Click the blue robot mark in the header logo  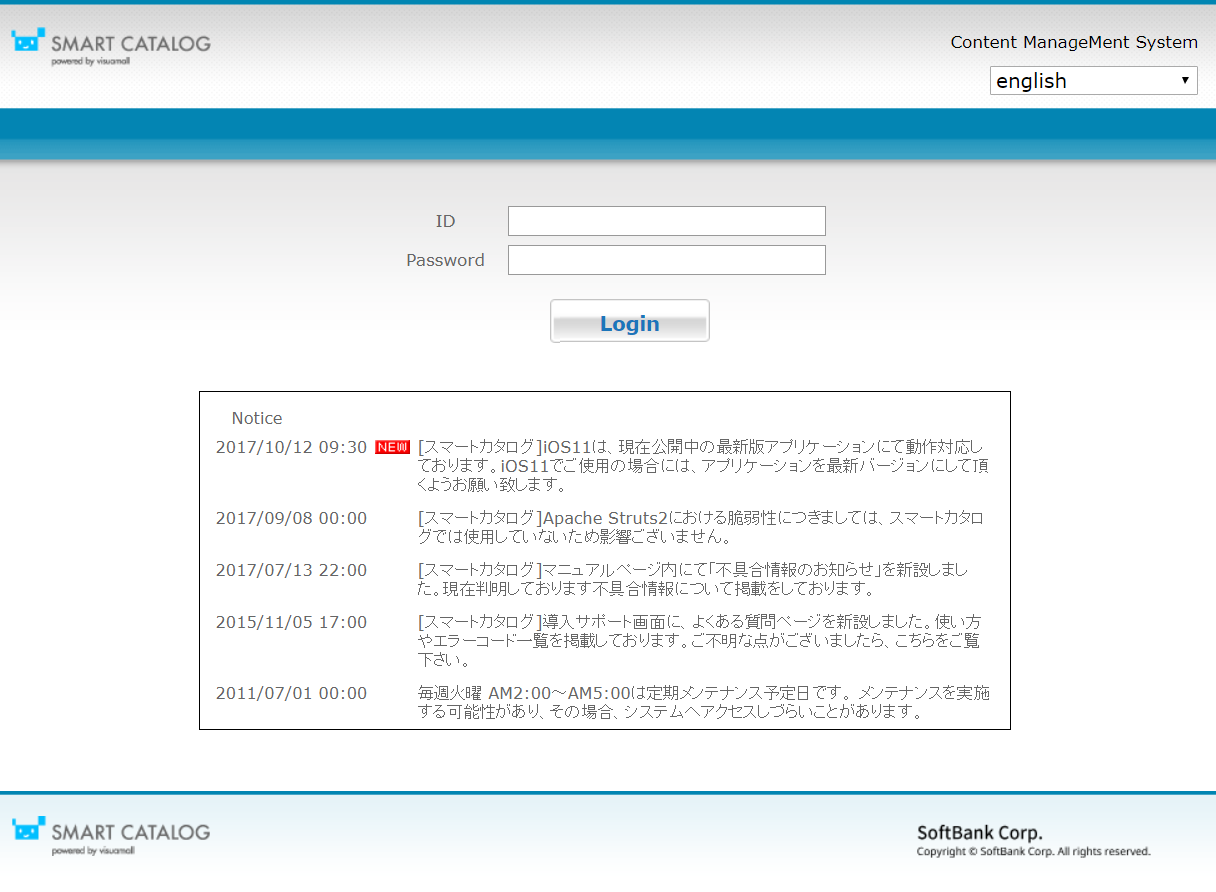[x=27, y=42]
